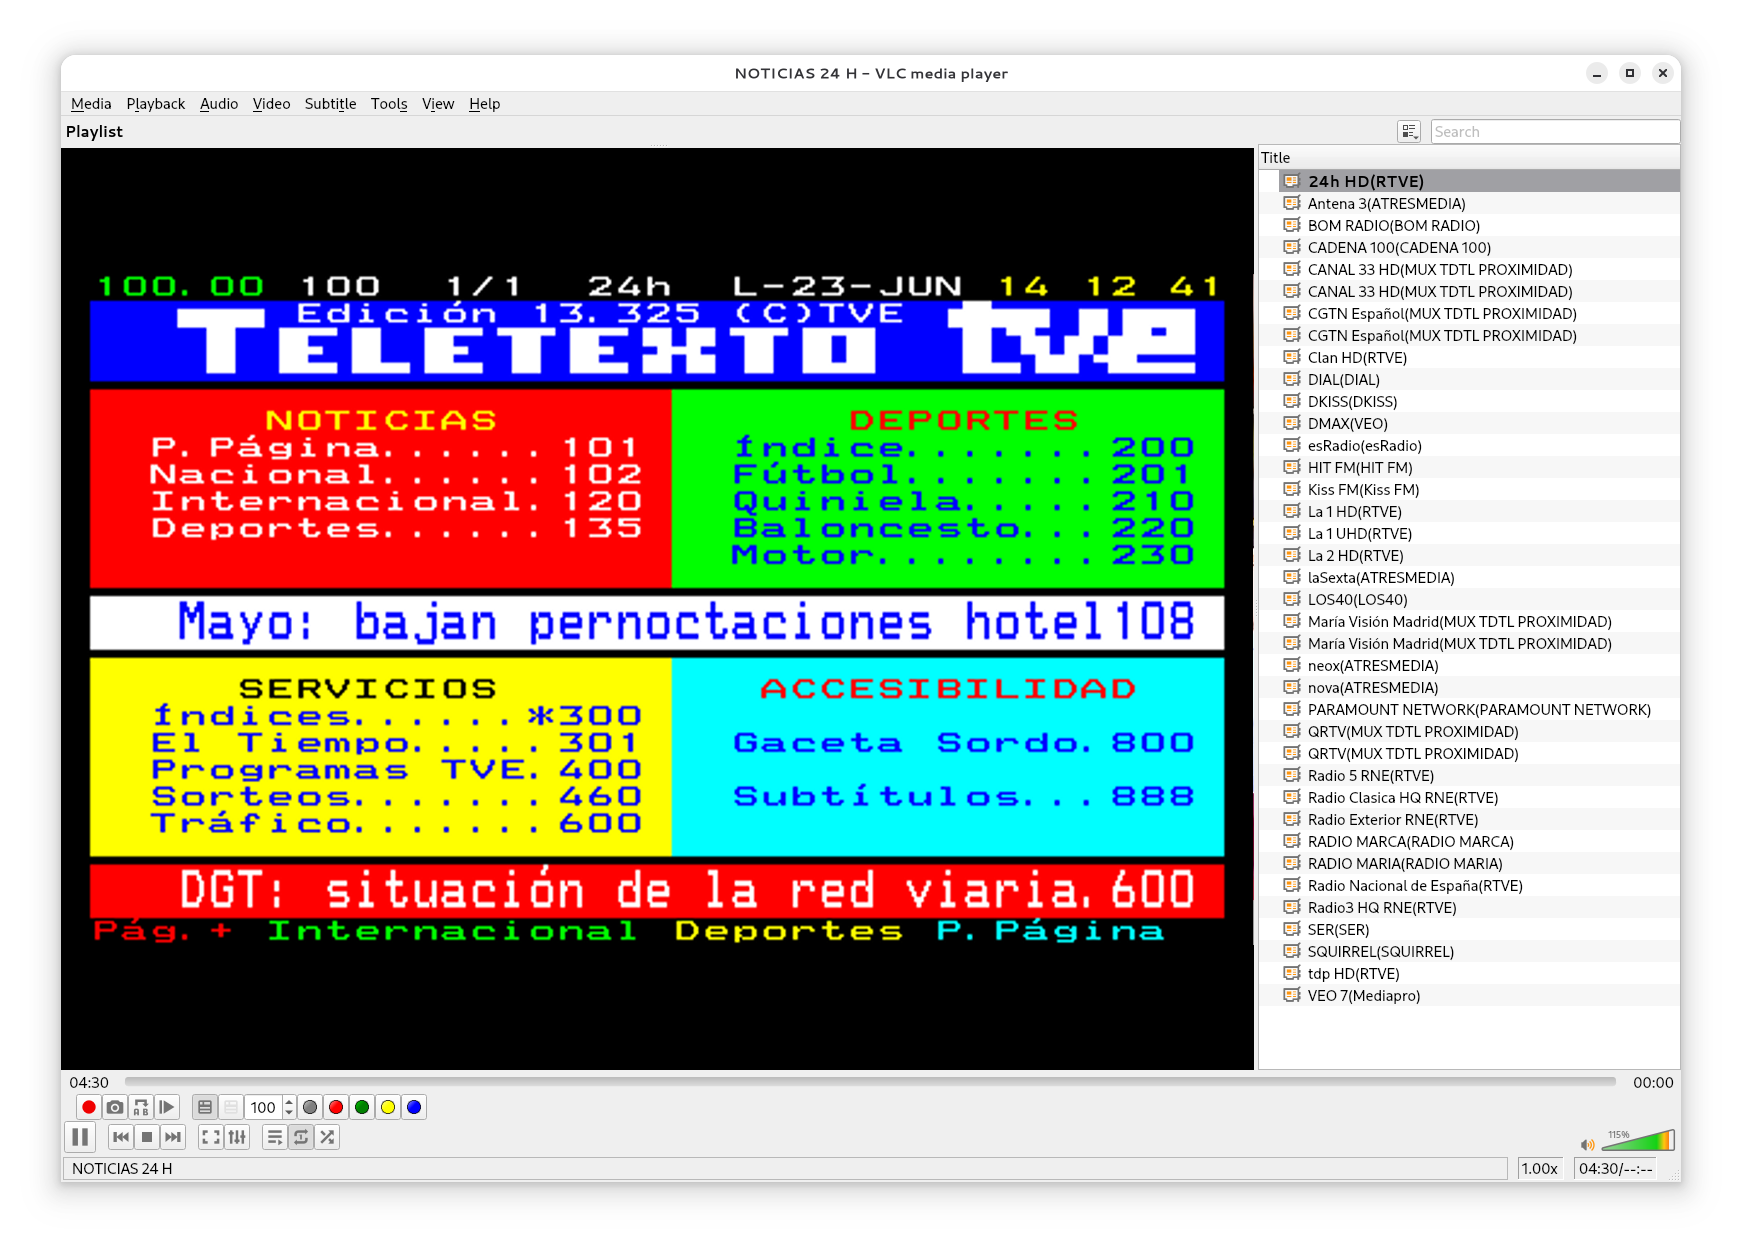The width and height of the screenshot is (1742, 1249).
Task: Open the Playback menu
Action: (156, 104)
